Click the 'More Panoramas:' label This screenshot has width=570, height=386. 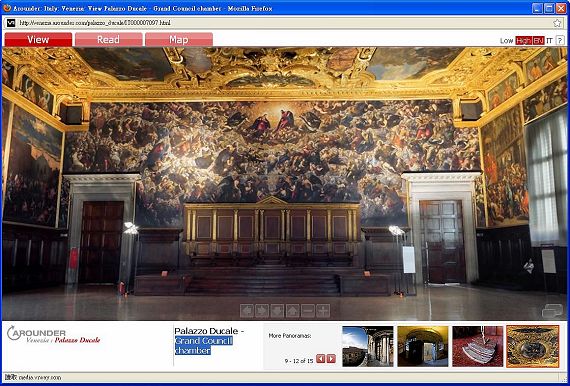290,336
